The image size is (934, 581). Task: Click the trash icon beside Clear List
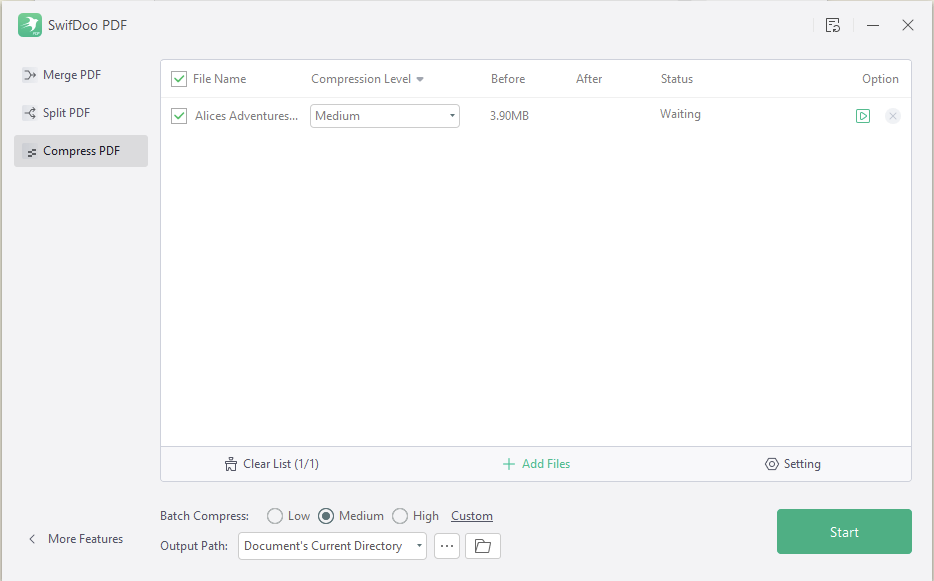(x=231, y=464)
